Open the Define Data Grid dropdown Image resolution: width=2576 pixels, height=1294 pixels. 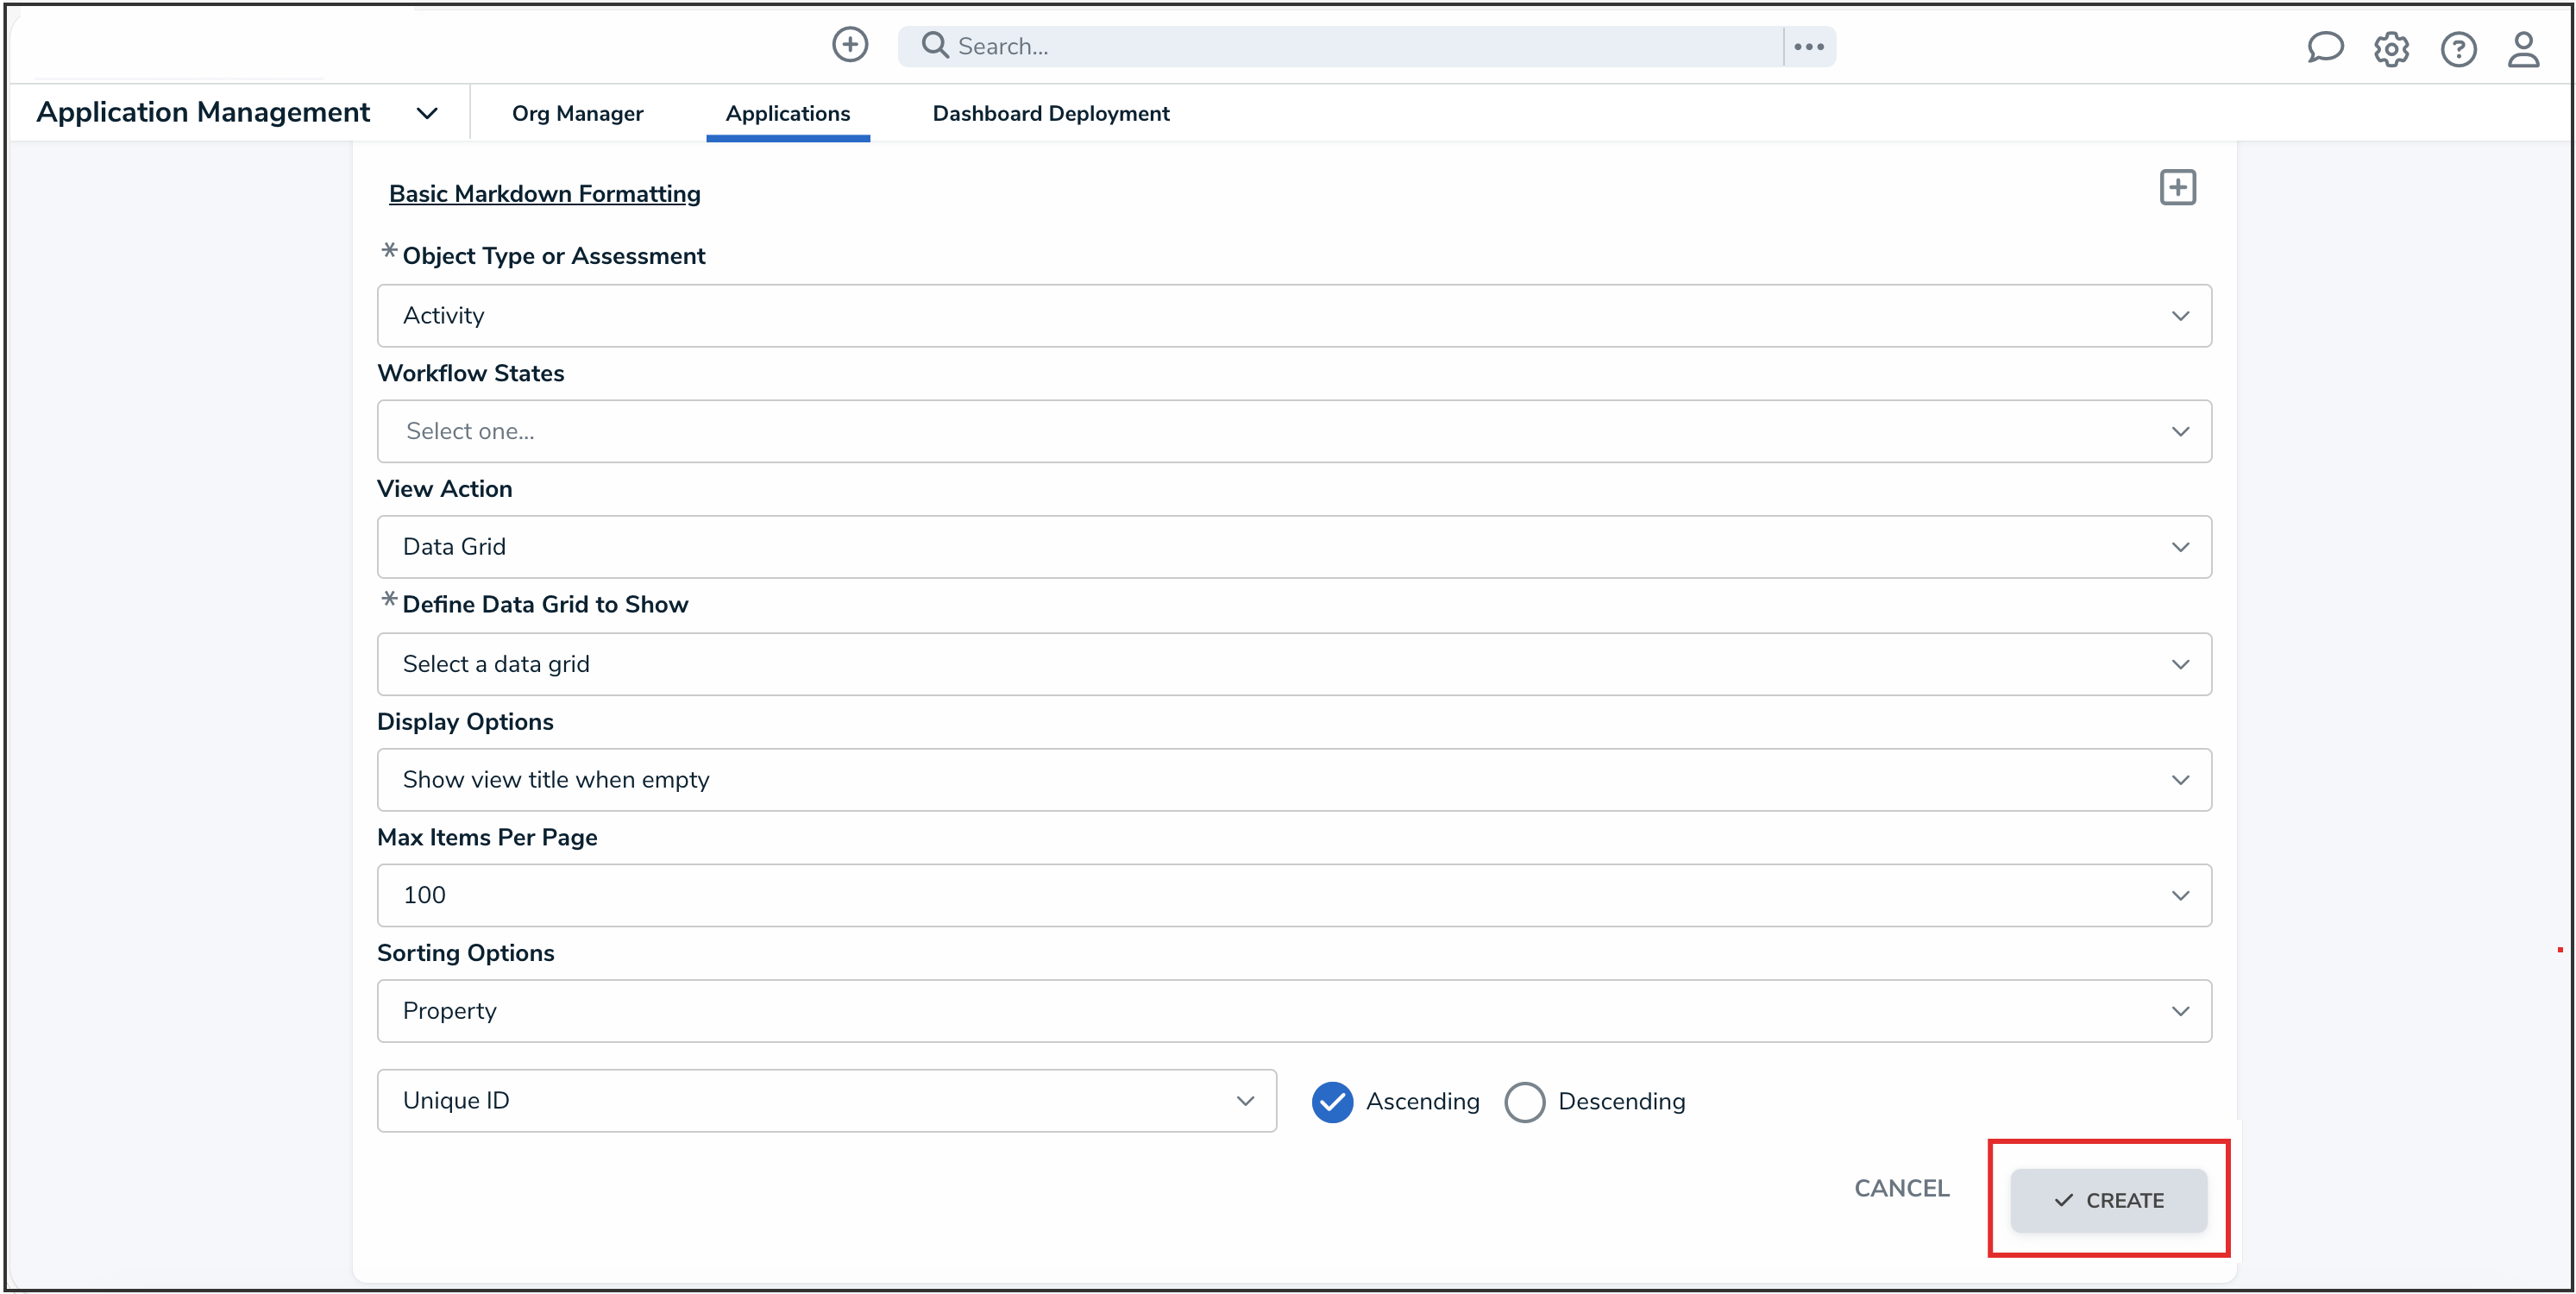[x=1293, y=664]
